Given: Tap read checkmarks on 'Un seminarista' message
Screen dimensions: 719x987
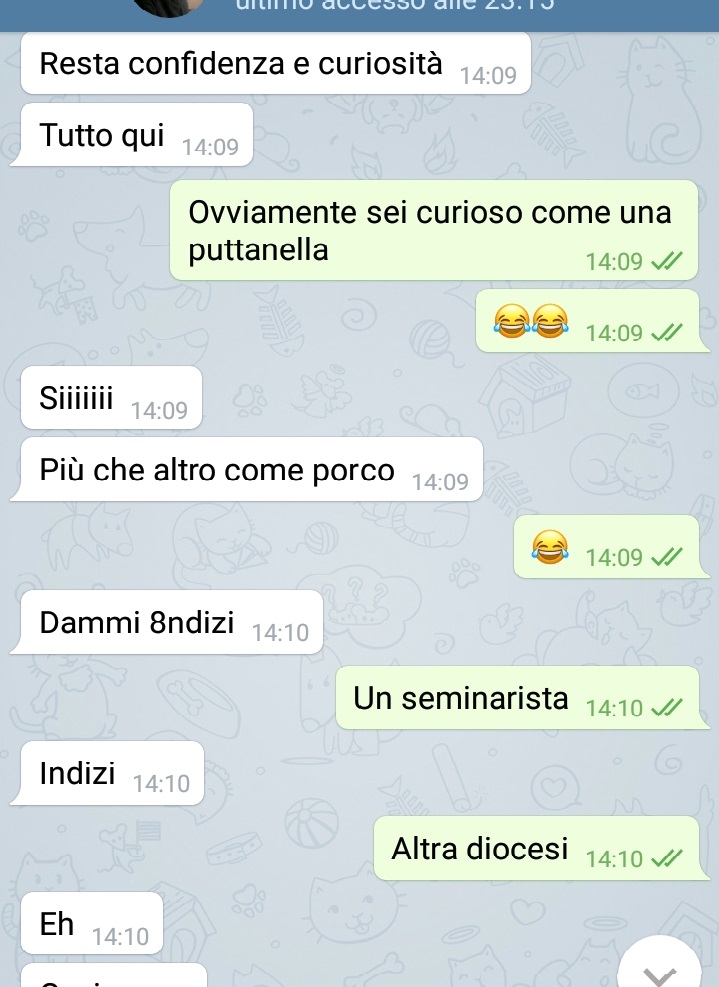Looking at the screenshot, I should (x=667, y=709).
